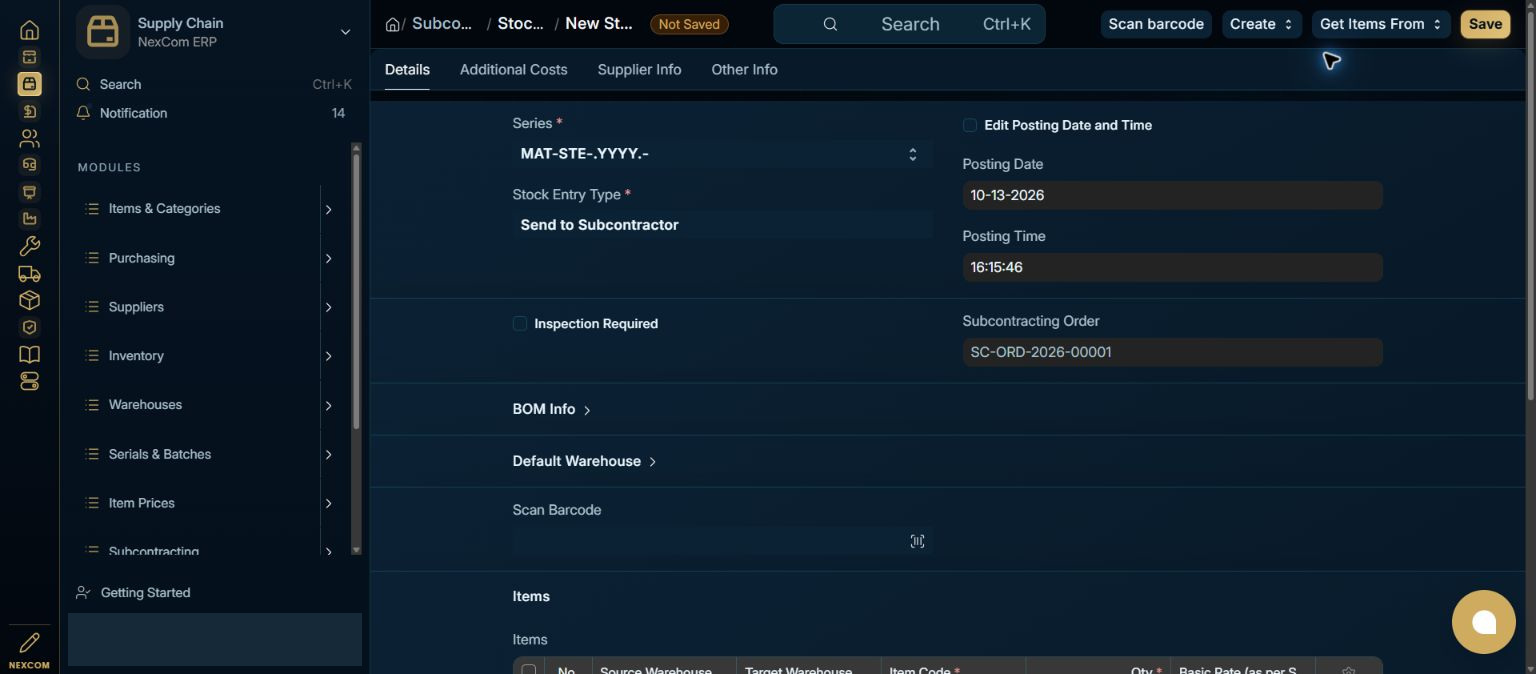Focus the Scan Barcode input field

pos(722,541)
